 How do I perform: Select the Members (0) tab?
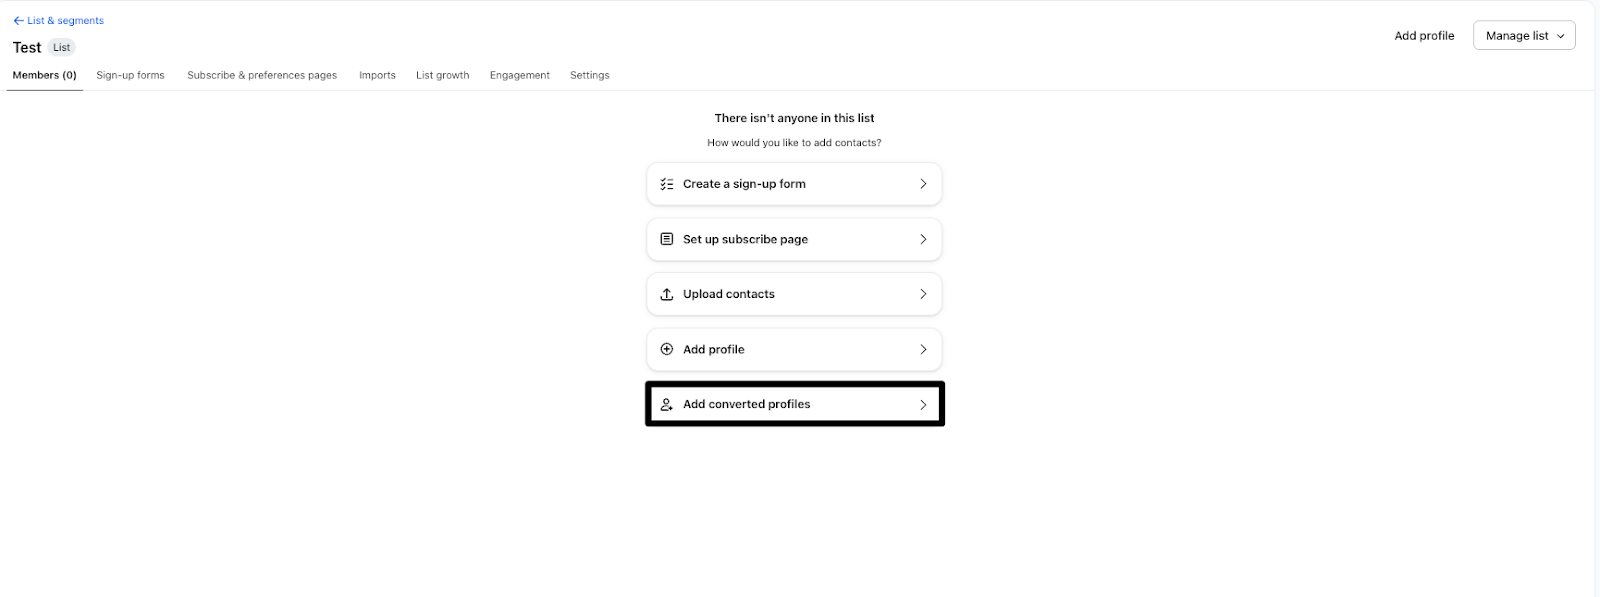pos(44,75)
